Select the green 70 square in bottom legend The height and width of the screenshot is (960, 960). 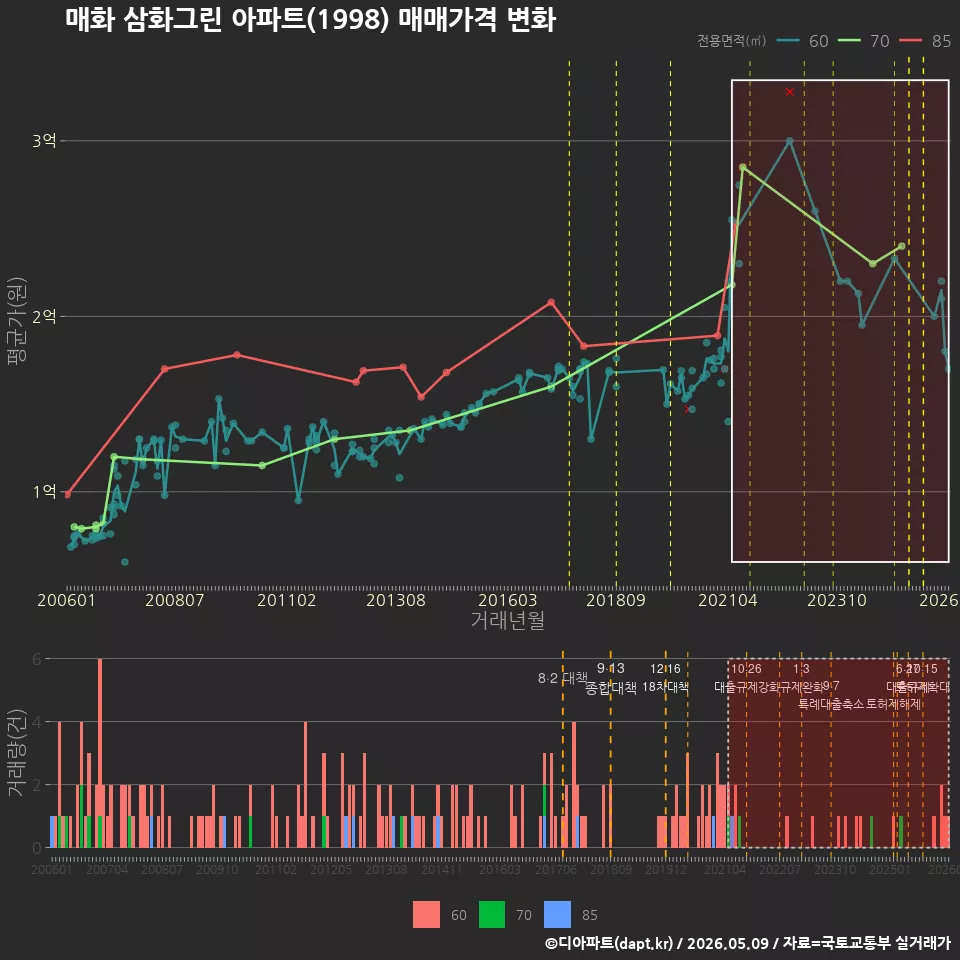click(x=492, y=915)
